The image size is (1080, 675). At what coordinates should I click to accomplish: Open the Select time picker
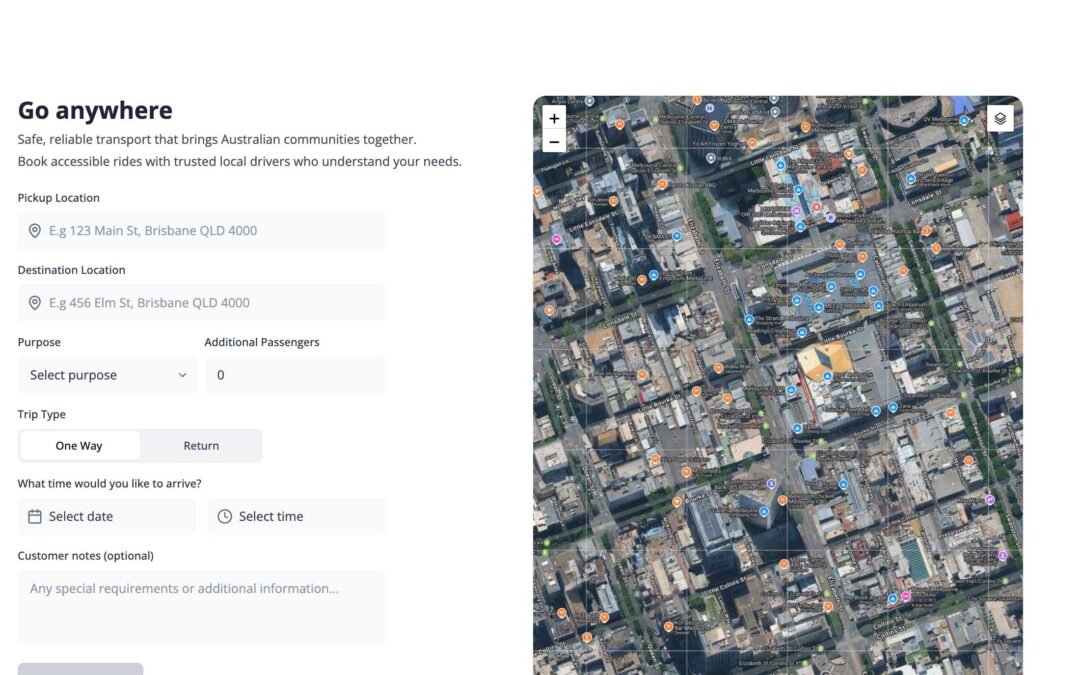point(297,517)
